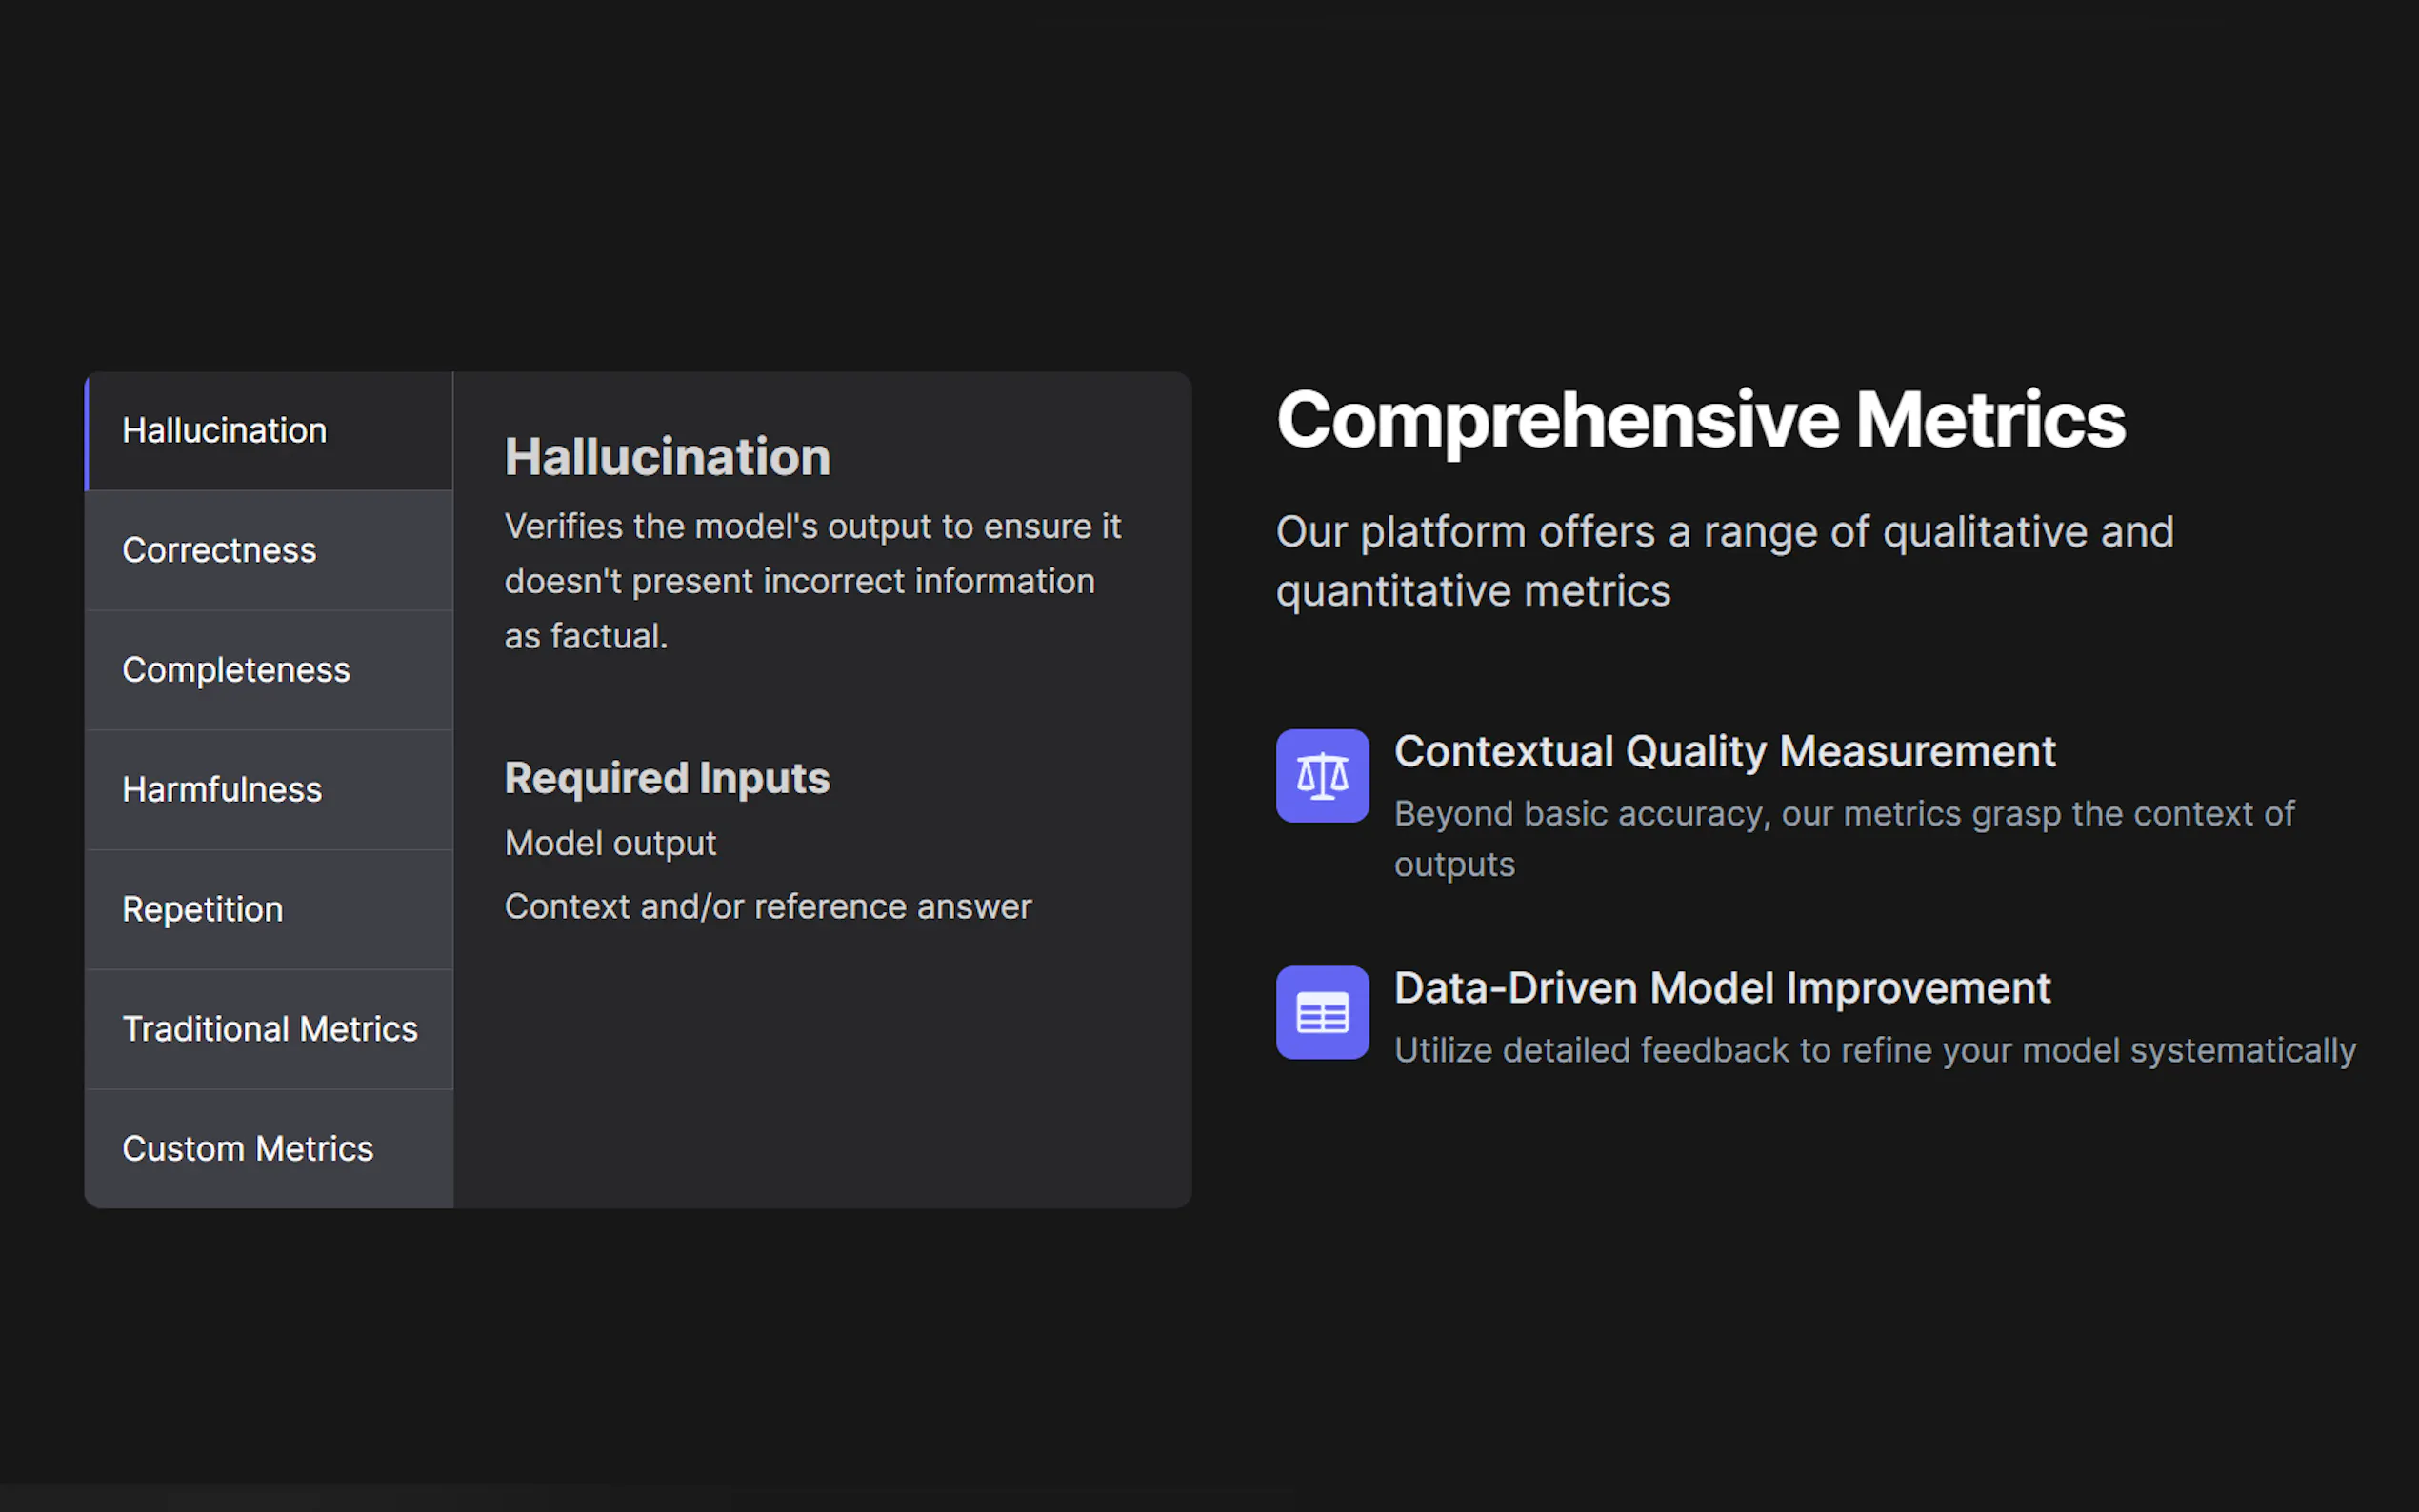The height and width of the screenshot is (1512, 2419).
Task: Click the Hallucination description paragraph
Action: (812, 581)
